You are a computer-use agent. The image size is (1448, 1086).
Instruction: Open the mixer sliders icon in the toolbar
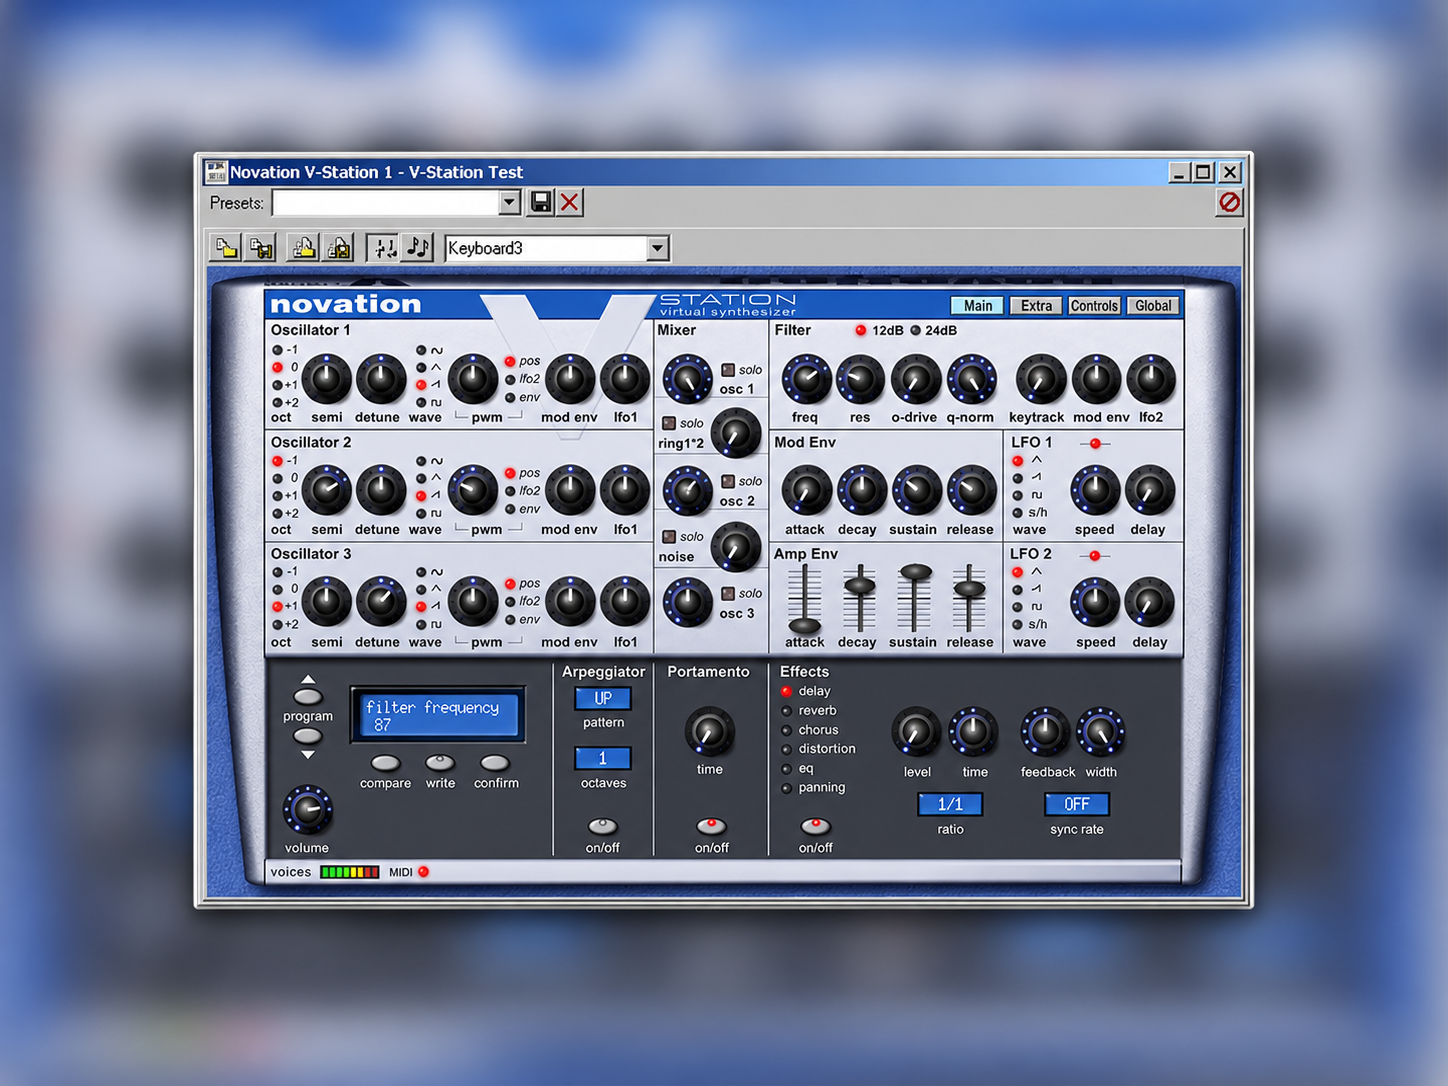(x=383, y=248)
